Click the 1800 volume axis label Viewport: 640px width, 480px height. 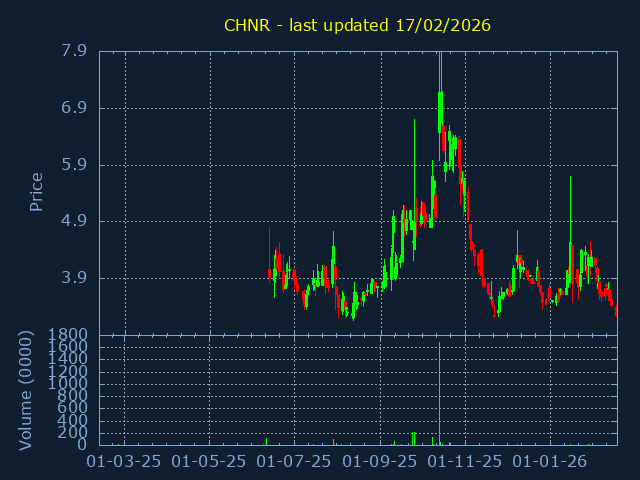[68, 334]
